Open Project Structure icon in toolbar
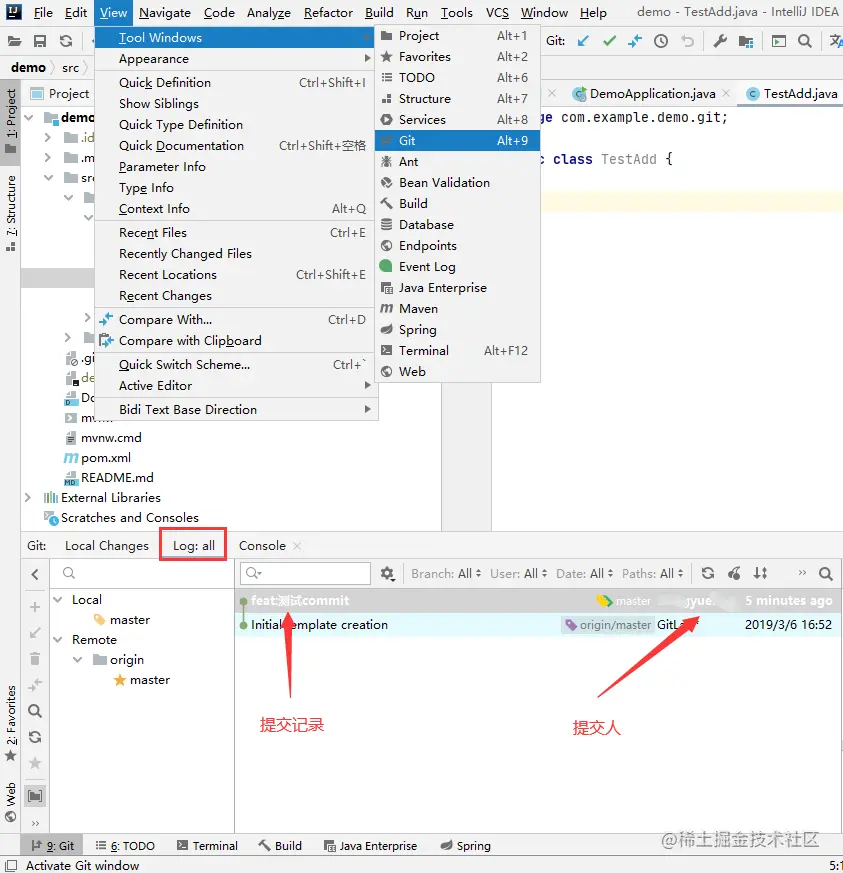 pyautogui.click(x=746, y=41)
